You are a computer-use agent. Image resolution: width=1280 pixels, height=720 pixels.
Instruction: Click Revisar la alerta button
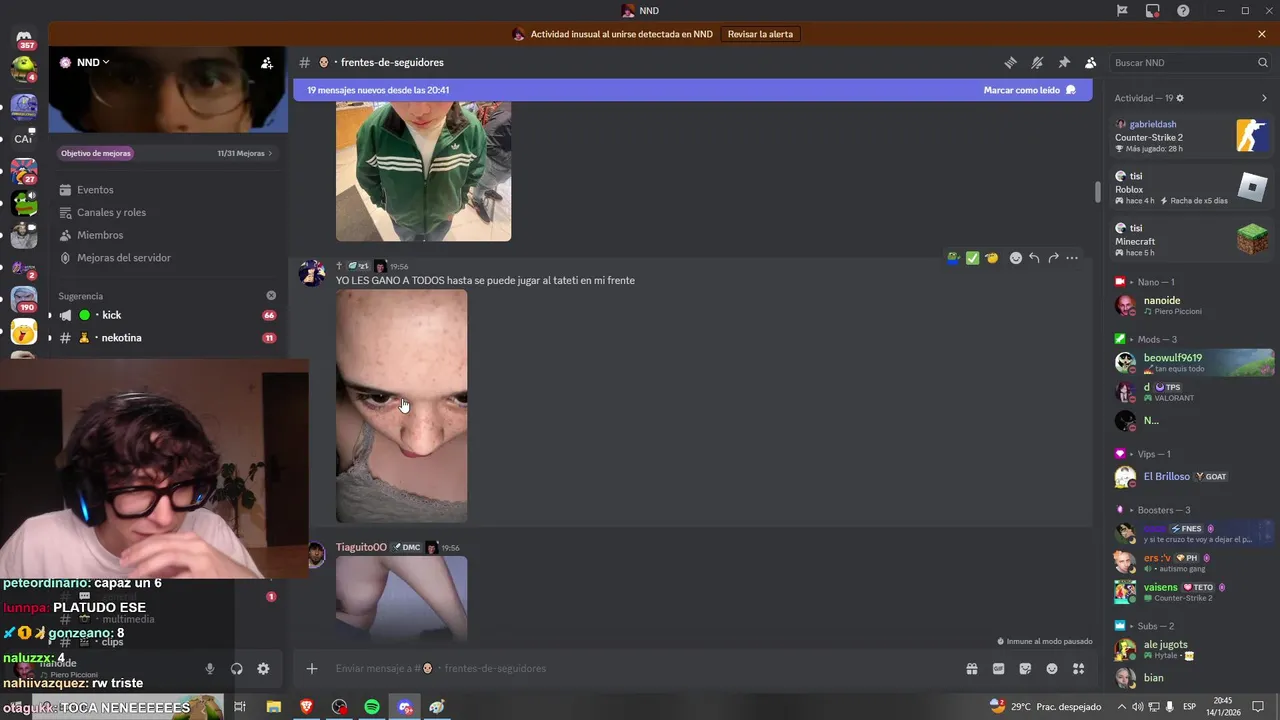click(x=760, y=34)
